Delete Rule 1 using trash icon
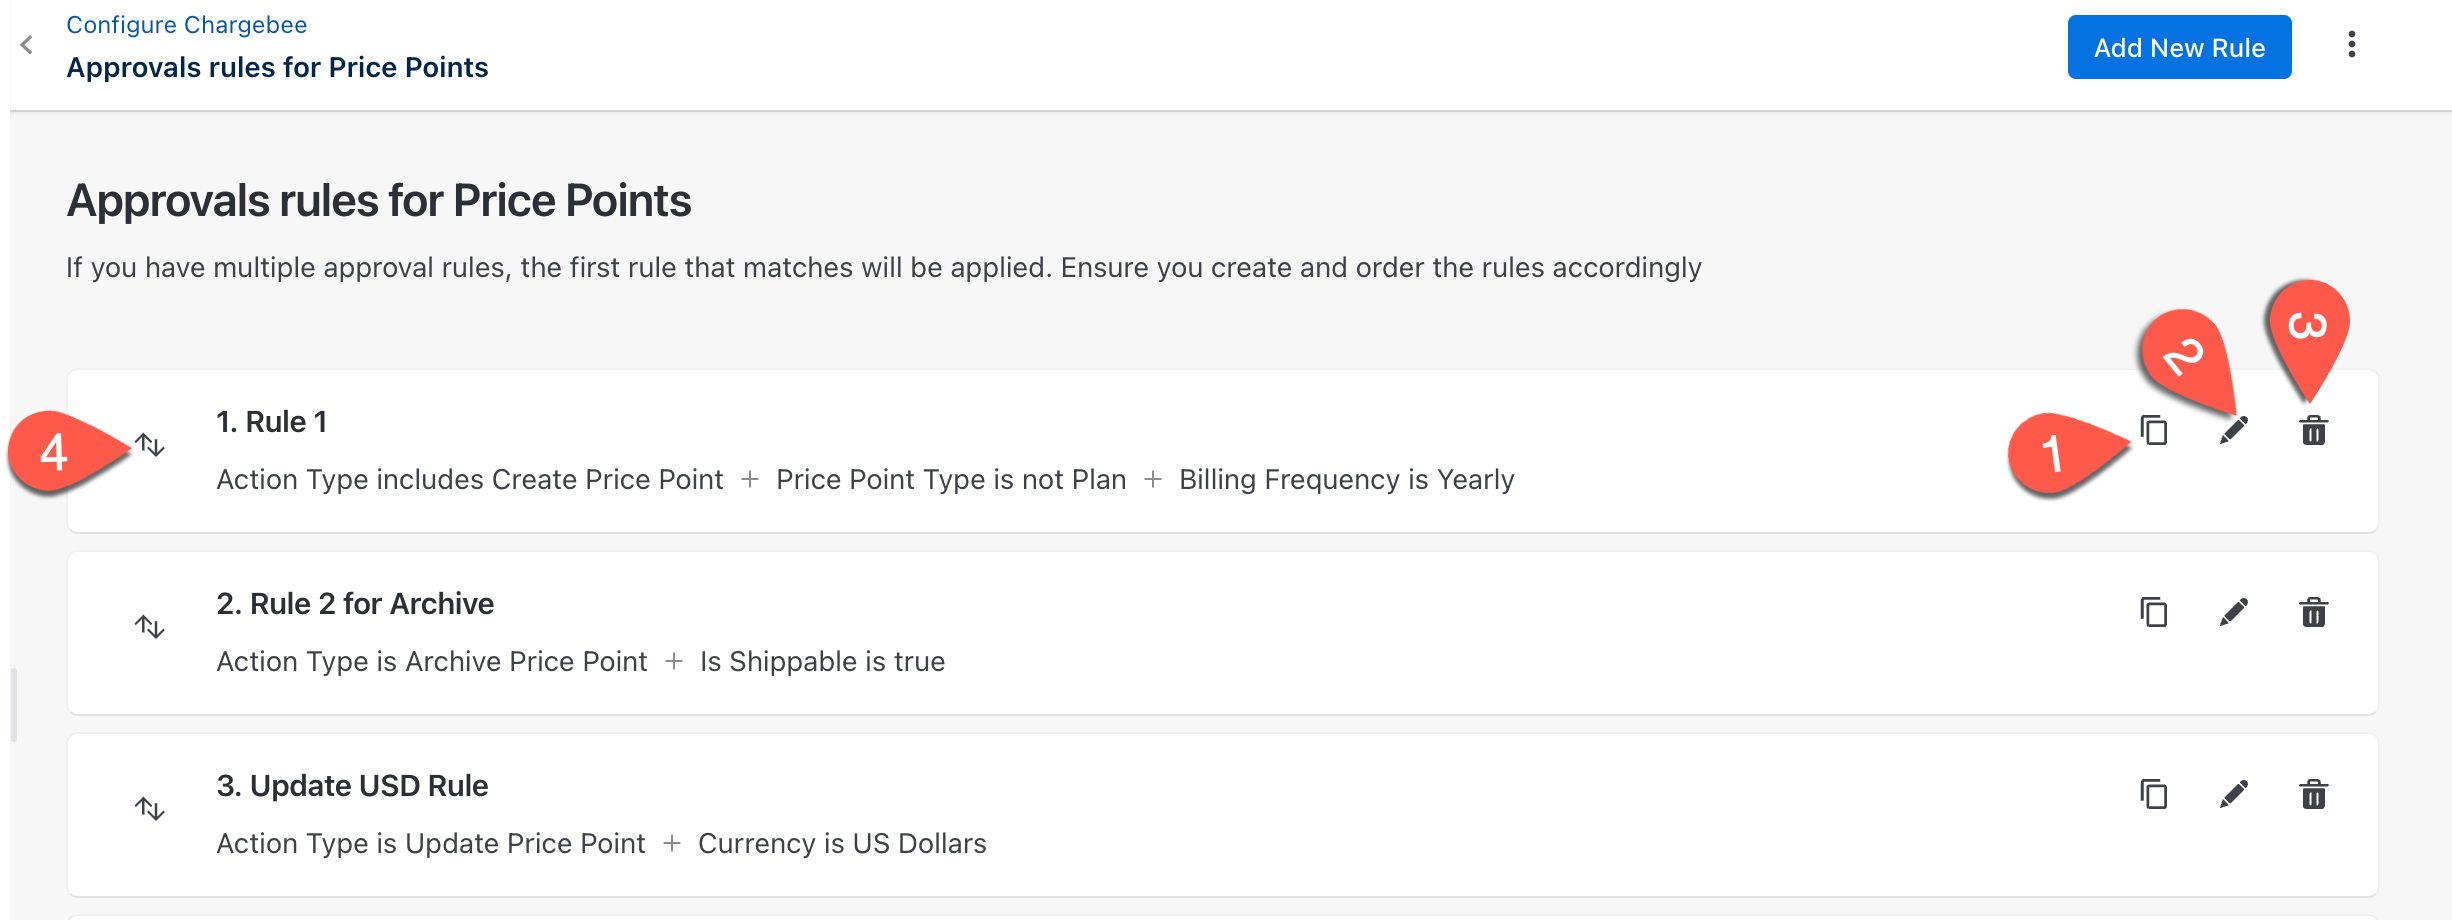This screenshot has width=2452, height=920. pos(2313,431)
